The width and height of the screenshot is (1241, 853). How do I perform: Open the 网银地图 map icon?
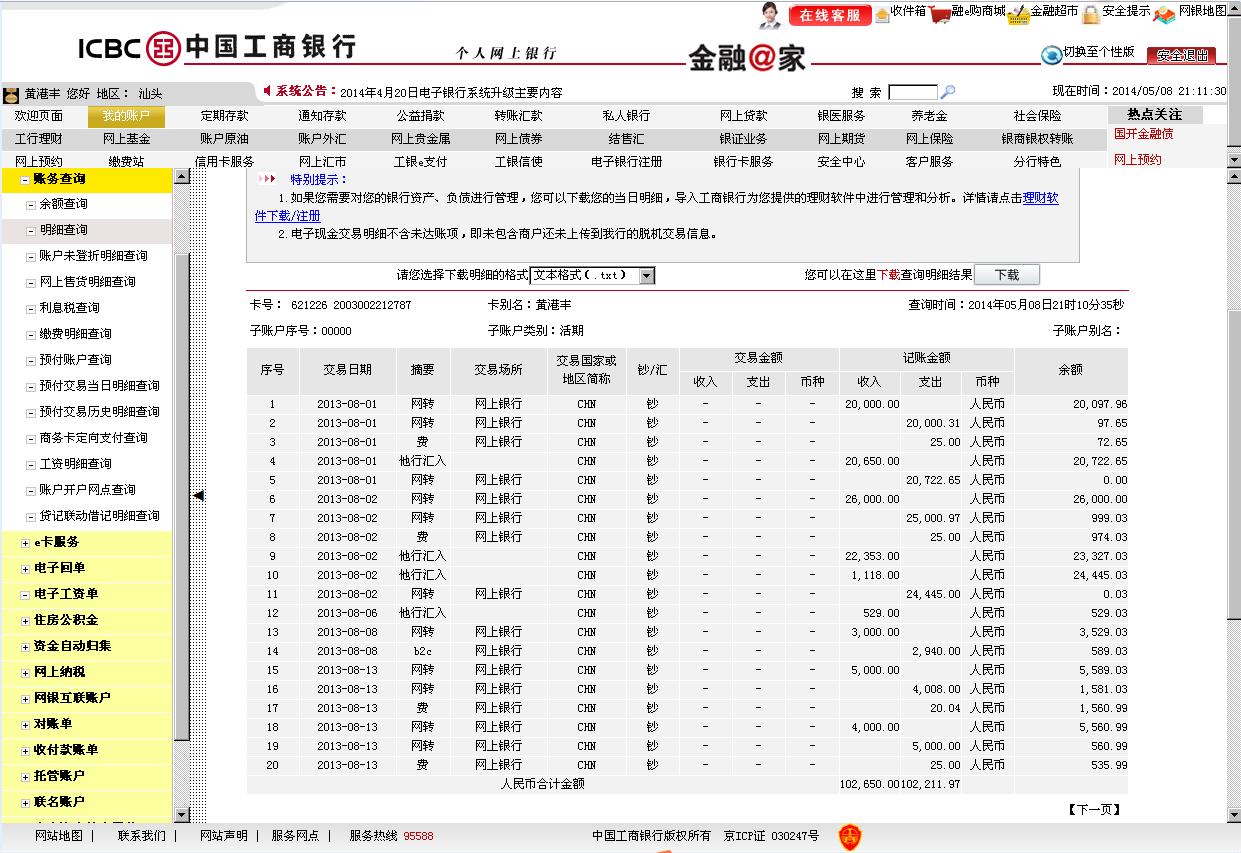point(1165,14)
